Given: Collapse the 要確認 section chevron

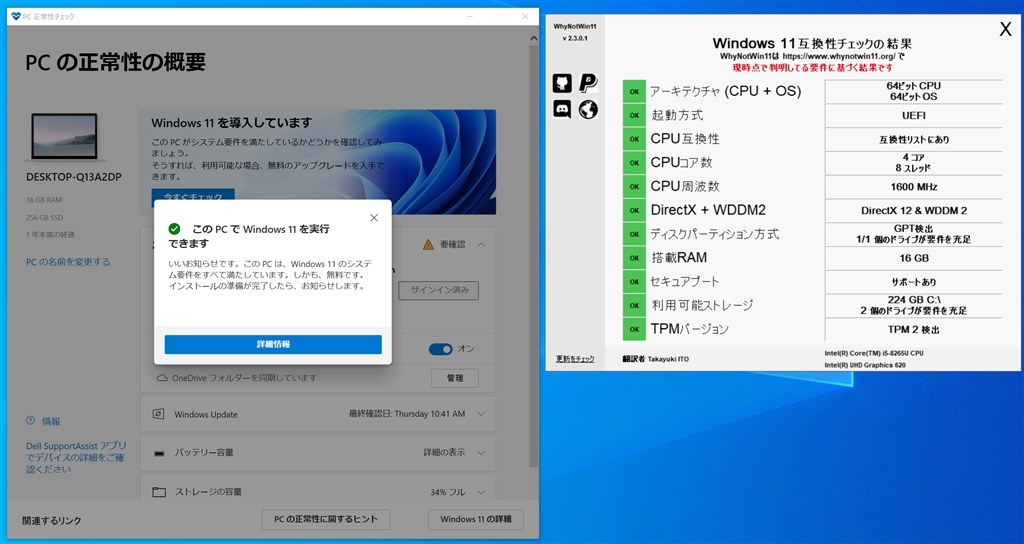Looking at the screenshot, I should click(481, 244).
